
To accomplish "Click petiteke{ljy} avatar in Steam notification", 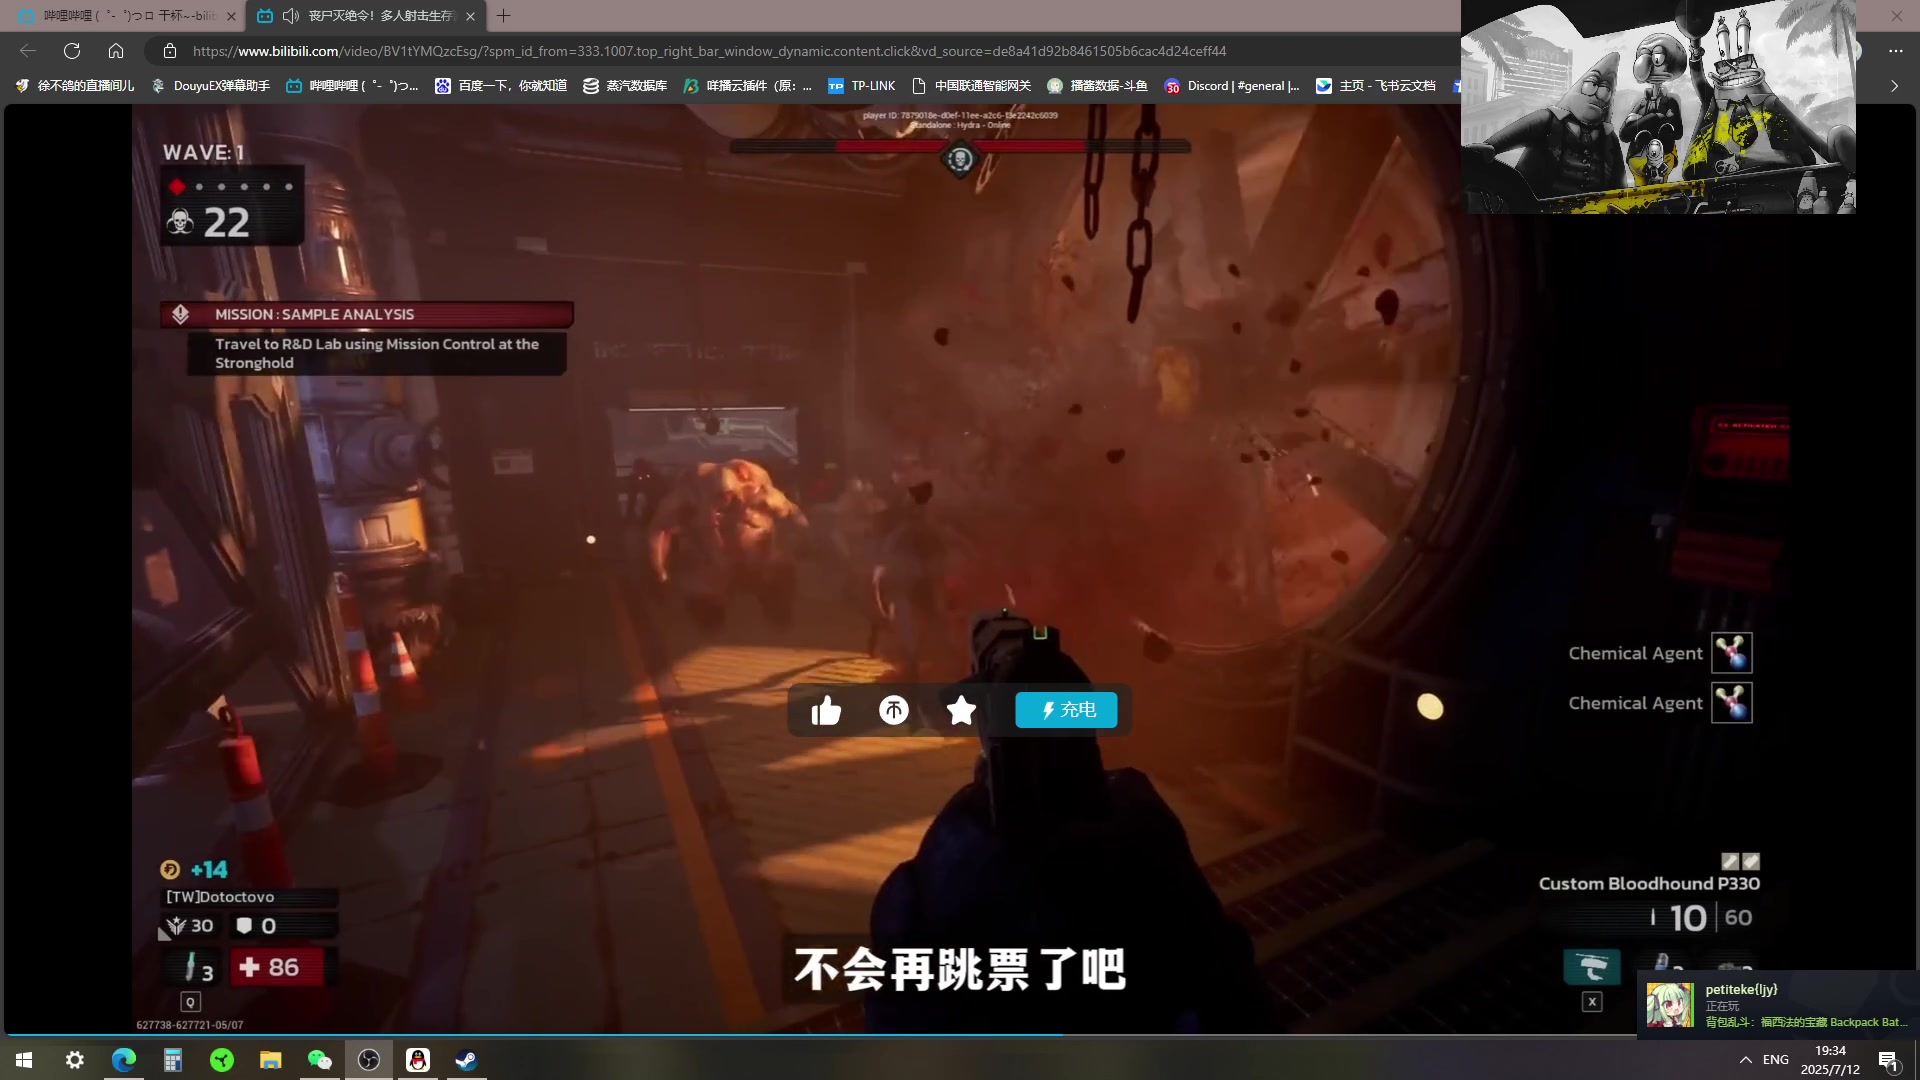I will click(x=1670, y=1005).
